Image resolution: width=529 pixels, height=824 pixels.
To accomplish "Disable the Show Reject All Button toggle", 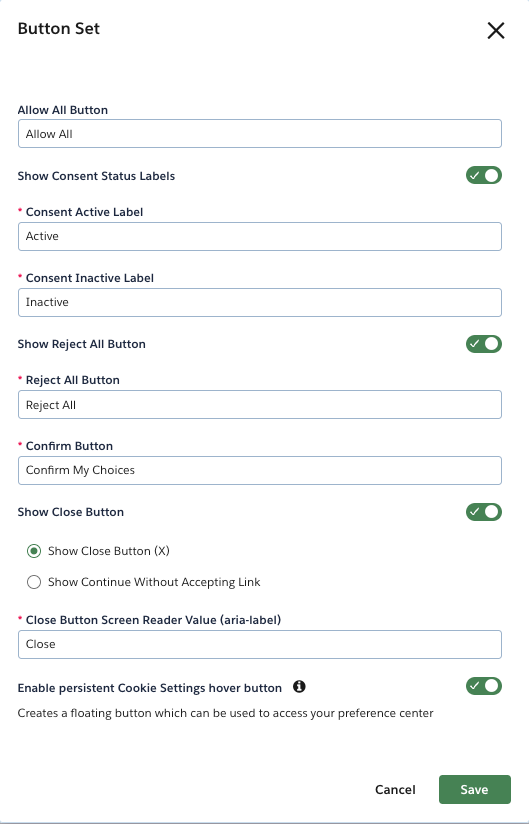I will 483,344.
